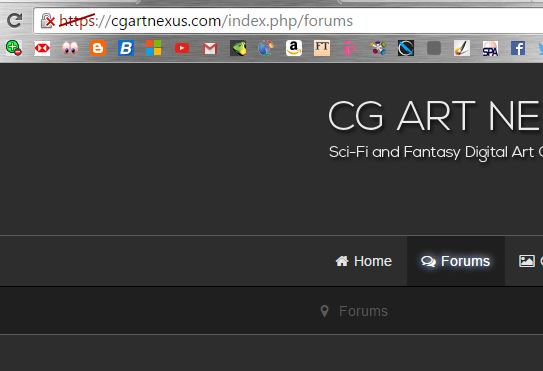Open the pink eyes bookmark
Image resolution: width=543 pixels, height=371 pixels.
click(70, 48)
